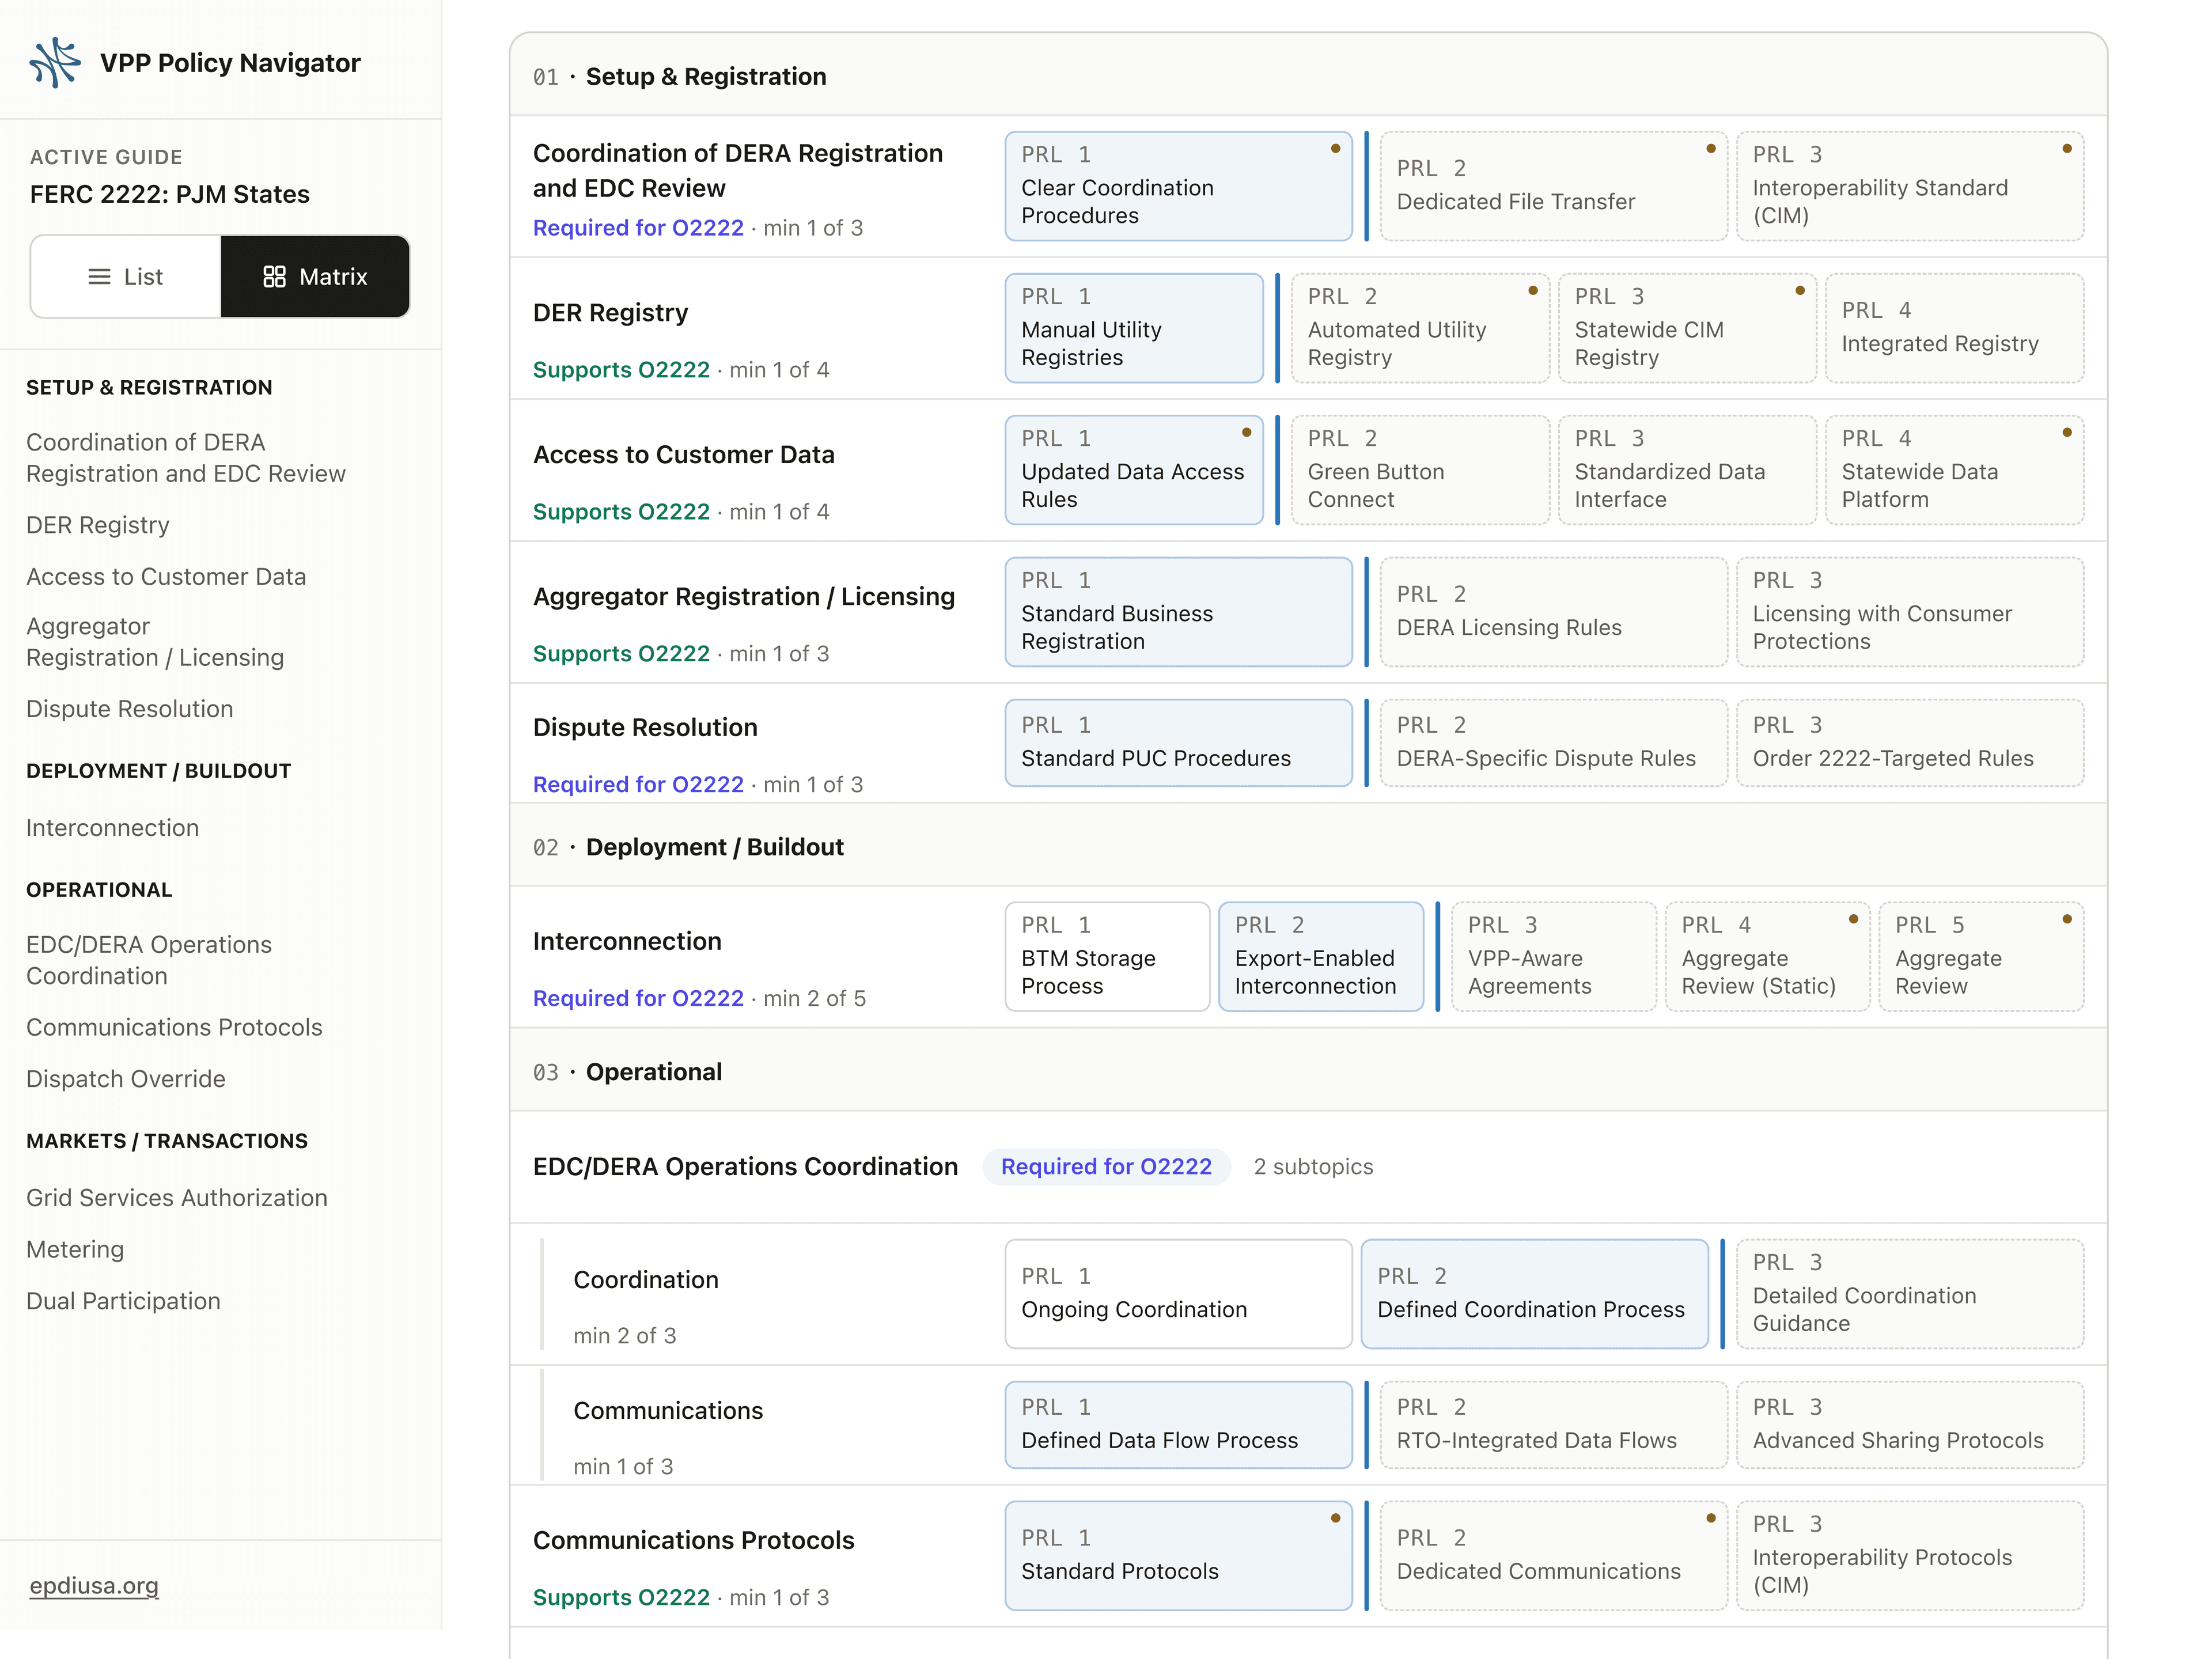Switch to List view
This screenshot has height=1659, width=2212.
(x=126, y=277)
